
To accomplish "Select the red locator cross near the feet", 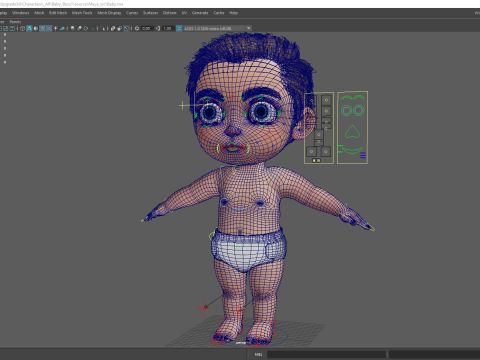I will [203, 308].
